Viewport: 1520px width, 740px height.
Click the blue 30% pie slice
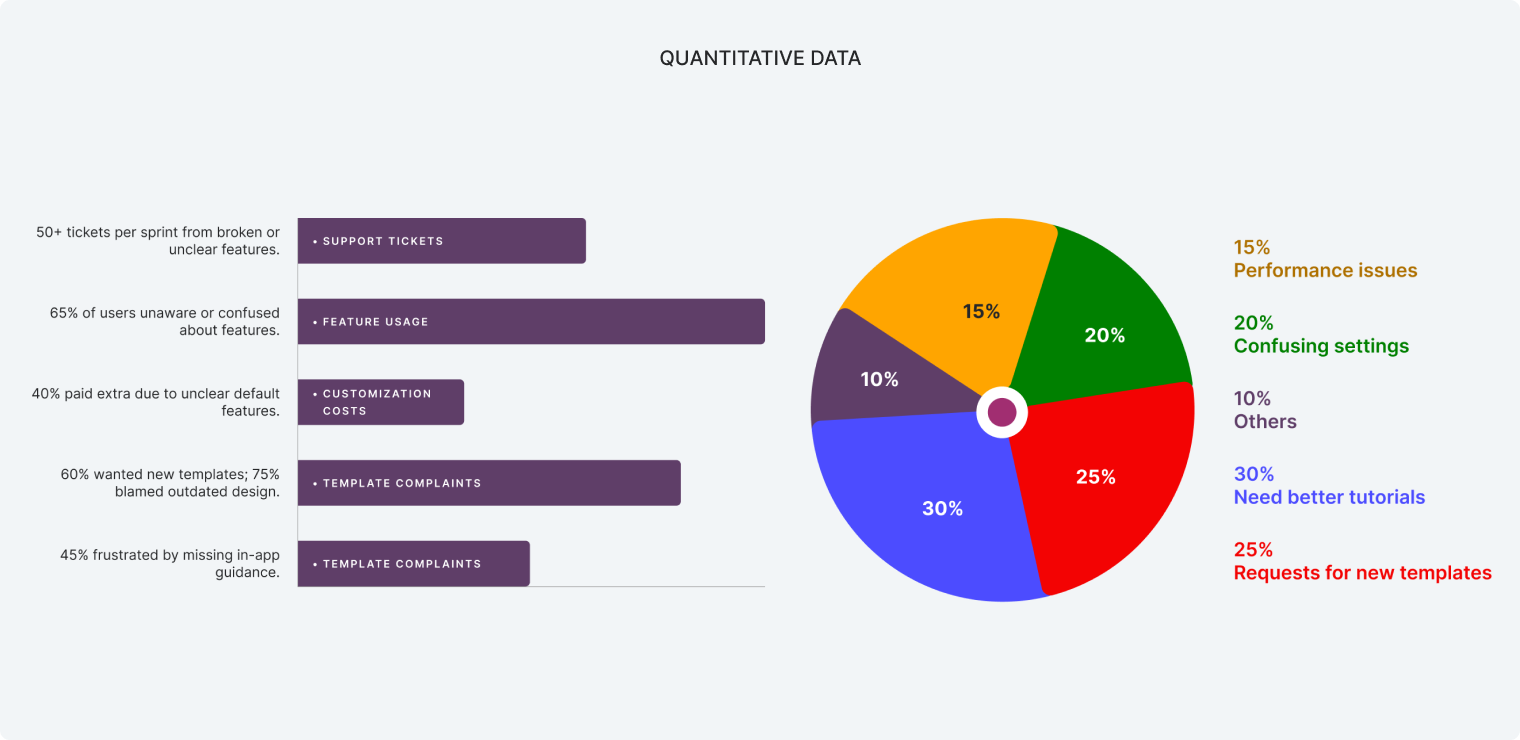(930, 510)
